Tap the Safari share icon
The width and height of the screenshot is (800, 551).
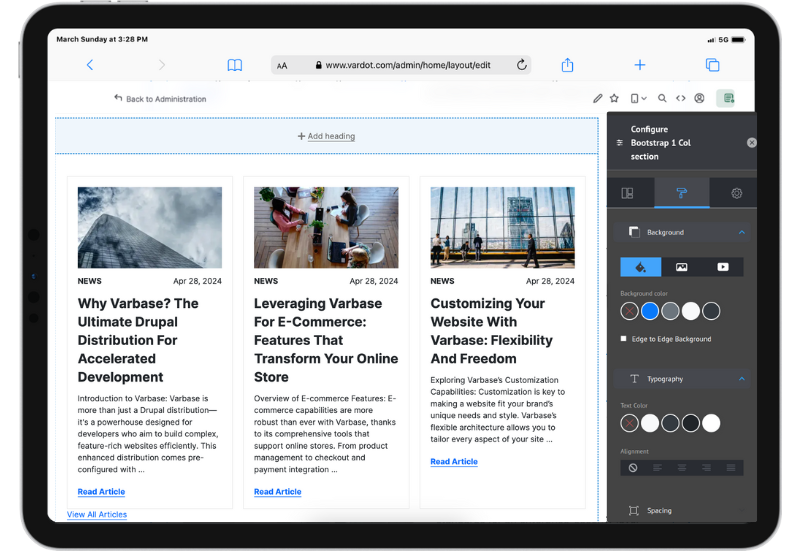point(567,65)
